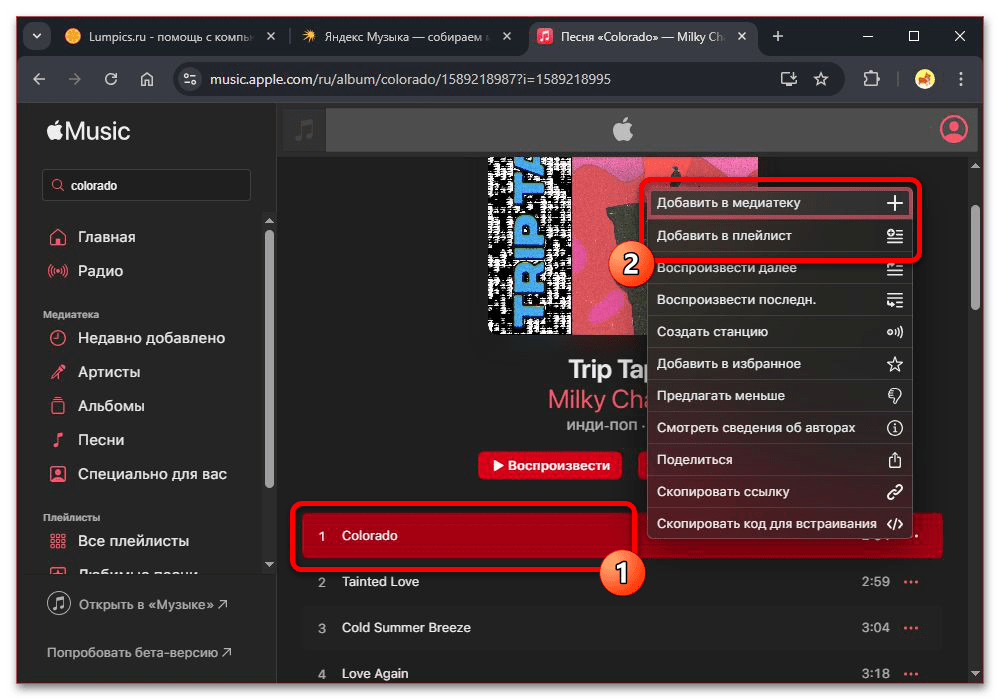Toggle favorite via Добавить в избранное star
1000x700 pixels.
pyautogui.click(x=896, y=363)
